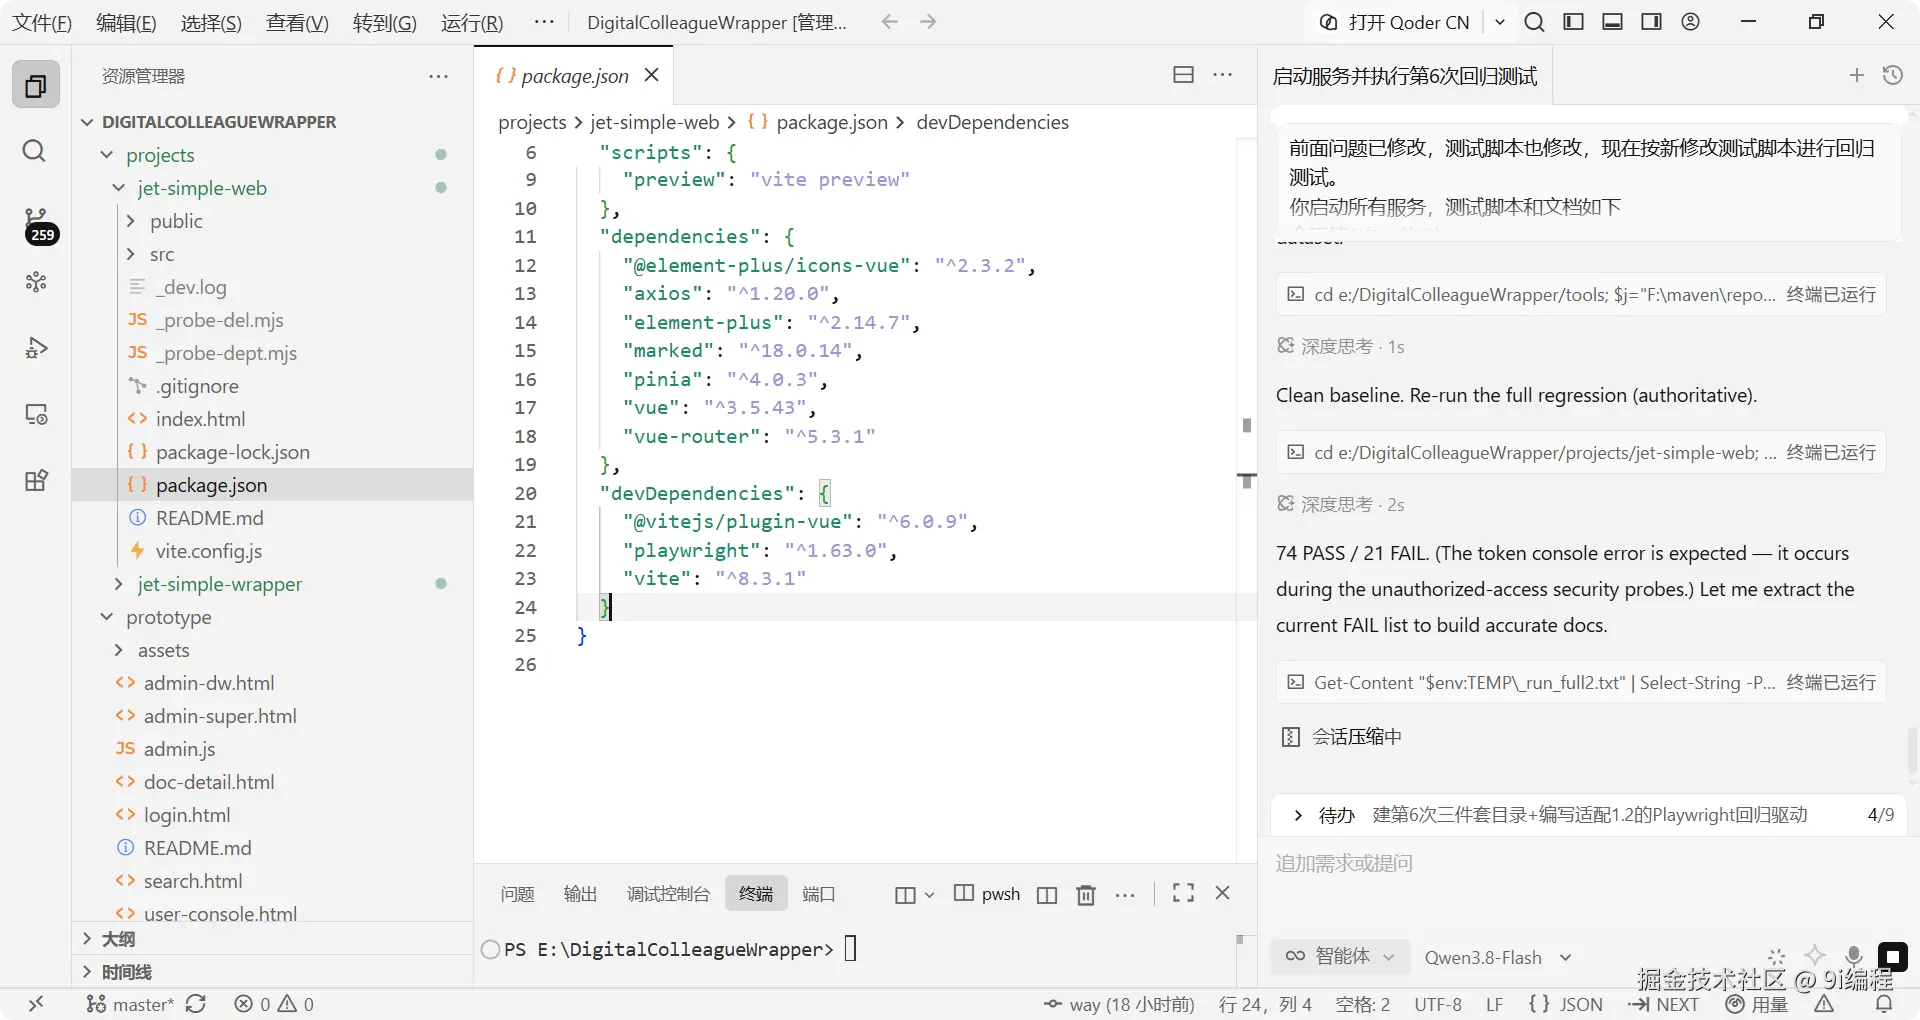Start a new chat with plus icon
The width and height of the screenshot is (1920, 1020).
pos(1857,75)
